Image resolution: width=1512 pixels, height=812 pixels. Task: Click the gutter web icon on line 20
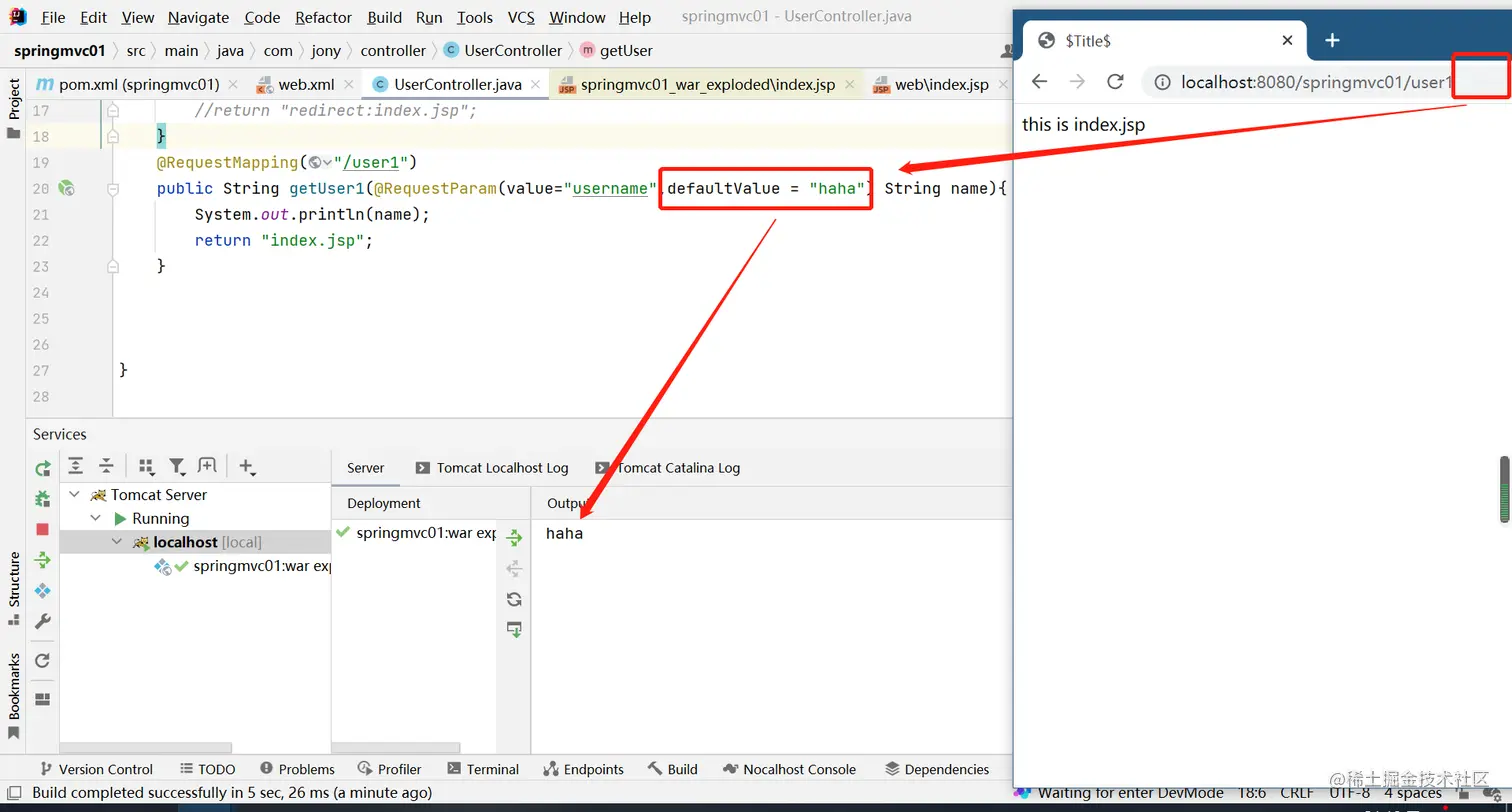[x=66, y=188]
